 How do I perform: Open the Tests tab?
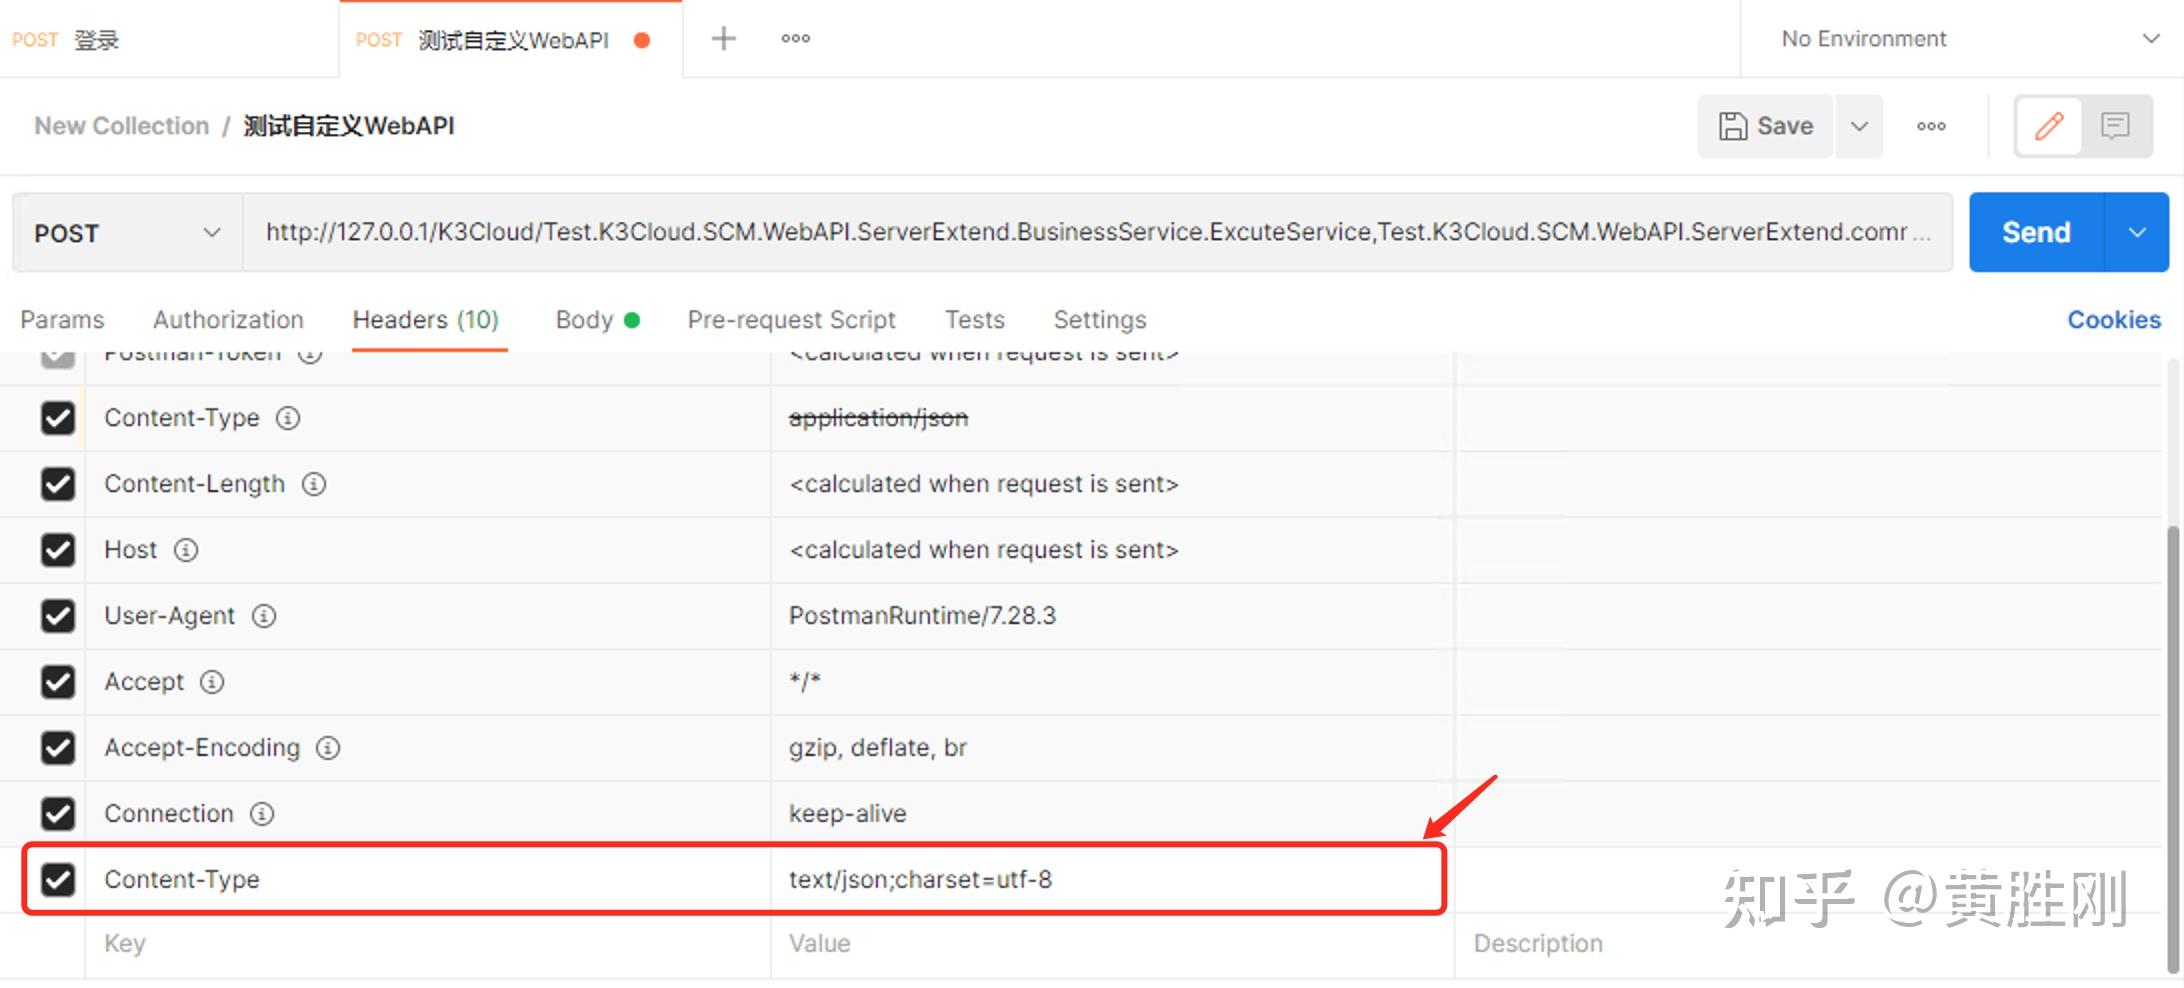pyautogui.click(x=974, y=320)
